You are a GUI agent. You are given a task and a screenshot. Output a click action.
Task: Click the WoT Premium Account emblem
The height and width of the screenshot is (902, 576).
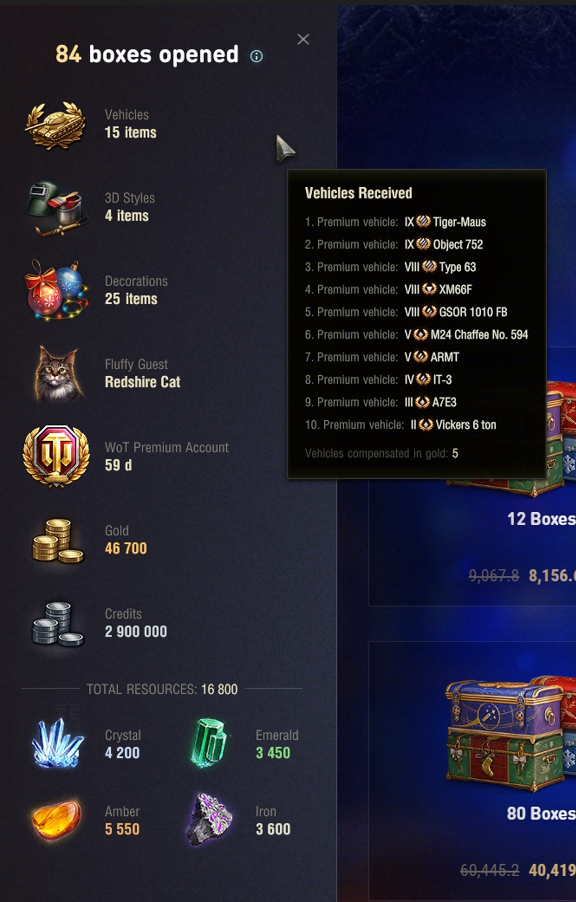[56, 456]
